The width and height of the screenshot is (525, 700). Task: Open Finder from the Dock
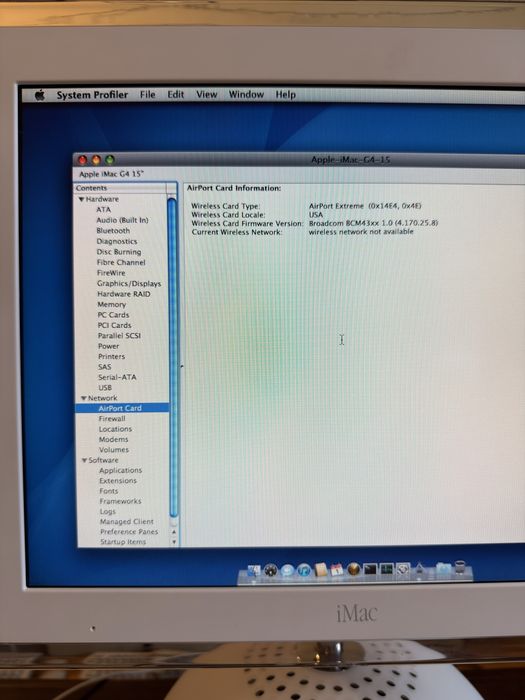pos(254,570)
